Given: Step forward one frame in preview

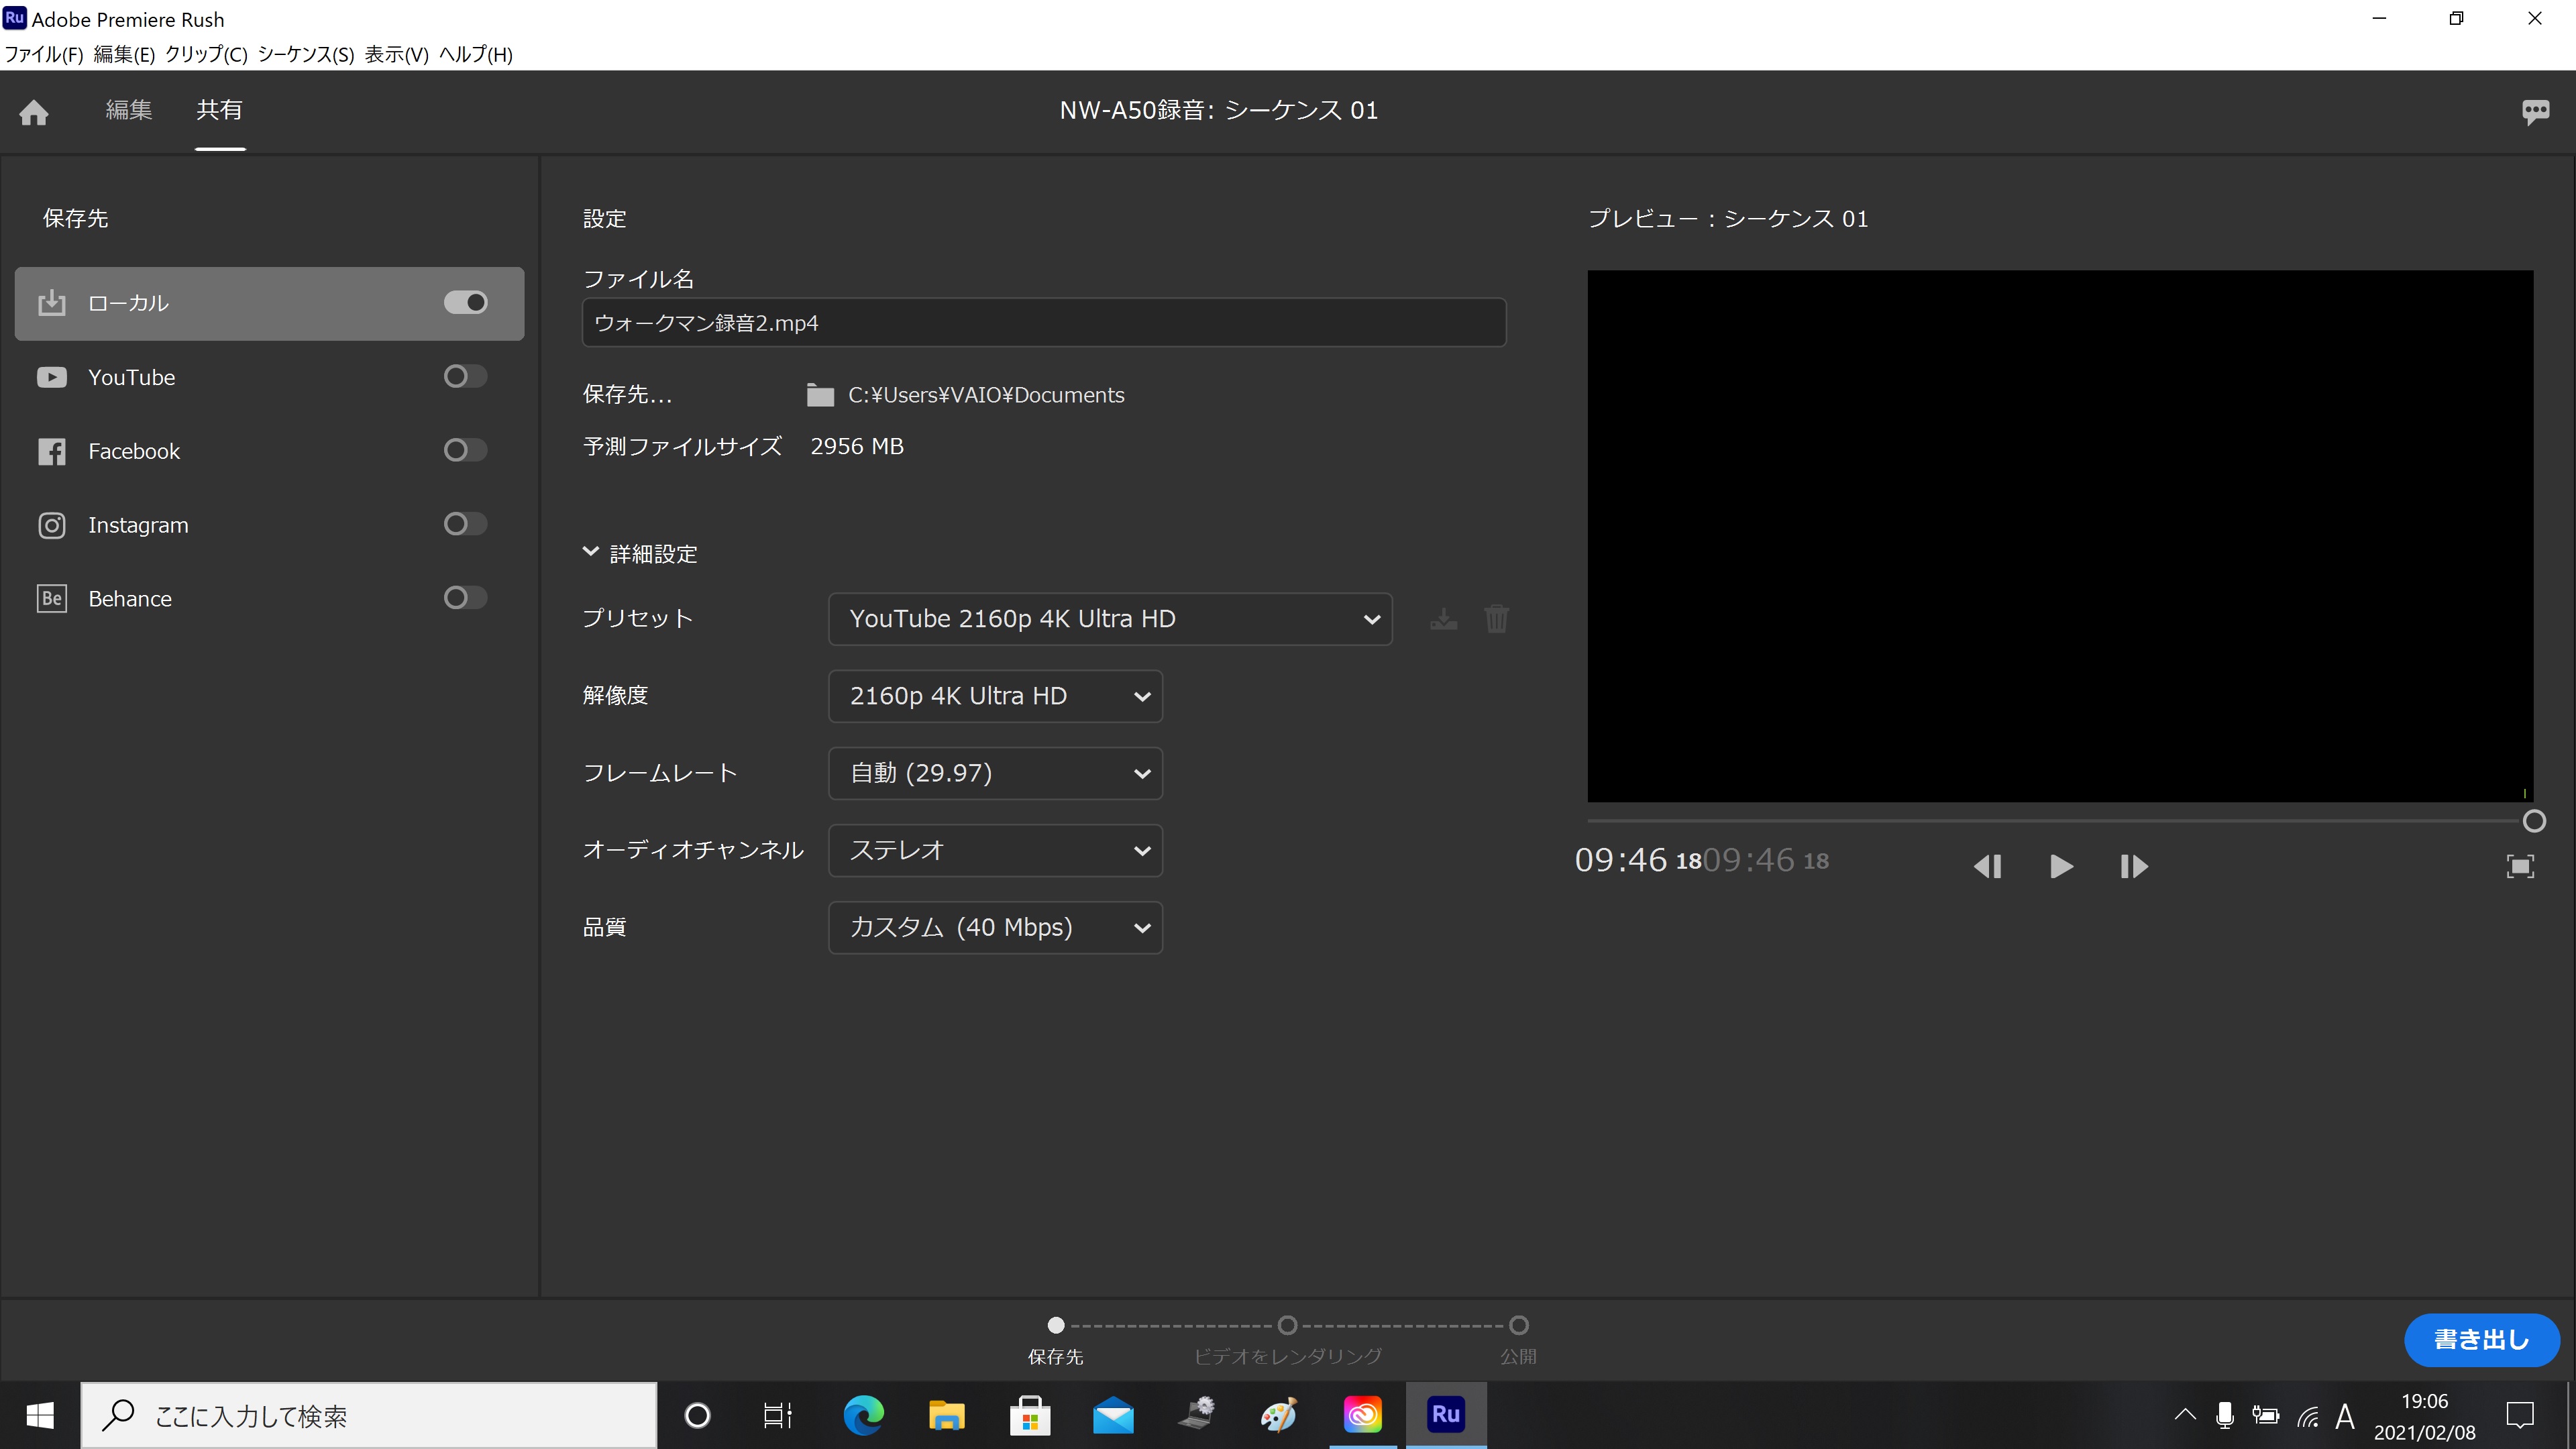Looking at the screenshot, I should click(2133, 866).
